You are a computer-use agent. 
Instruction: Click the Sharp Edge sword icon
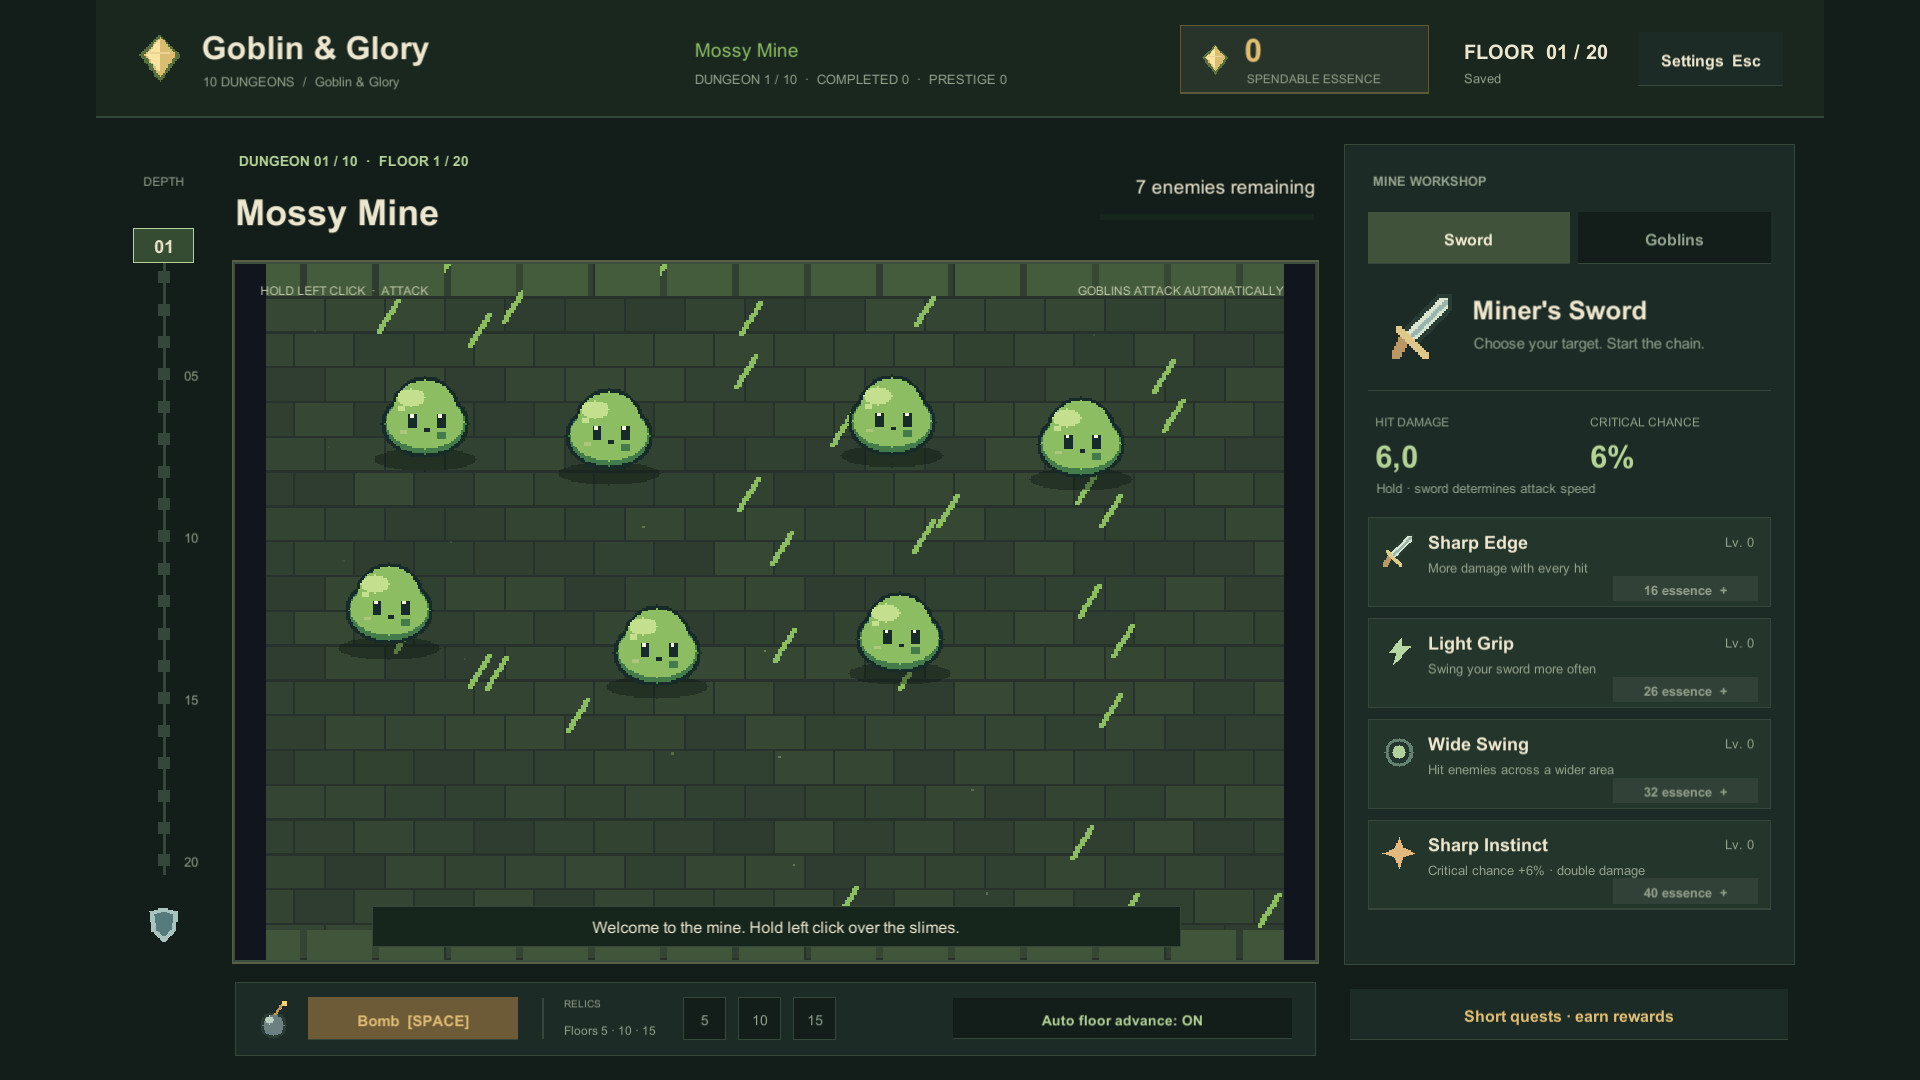(x=1397, y=551)
